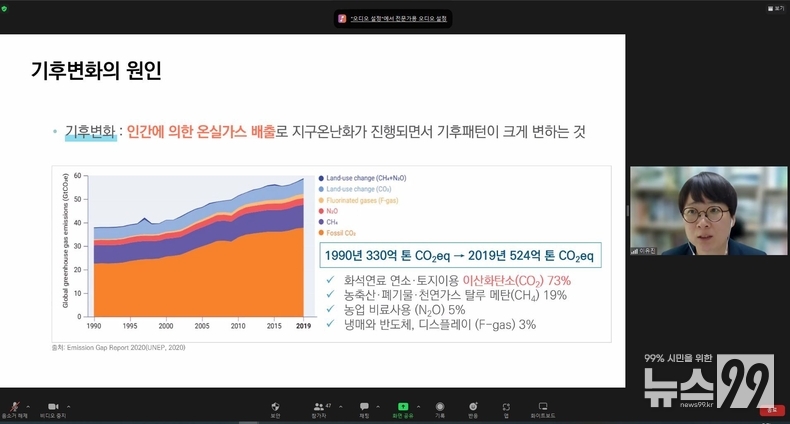The image size is (790, 424).
Task: Open the 반응 reactions icon
Action: (x=473, y=406)
